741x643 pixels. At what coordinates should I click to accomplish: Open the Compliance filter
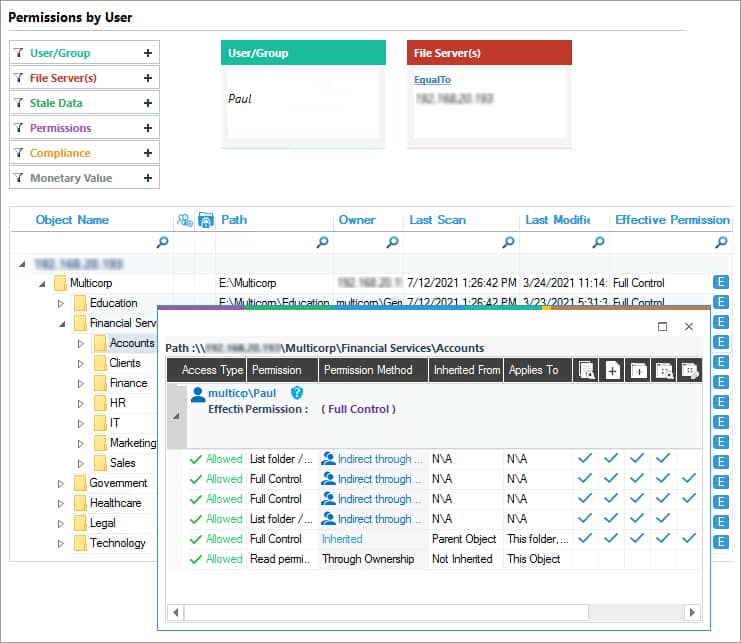(84, 153)
